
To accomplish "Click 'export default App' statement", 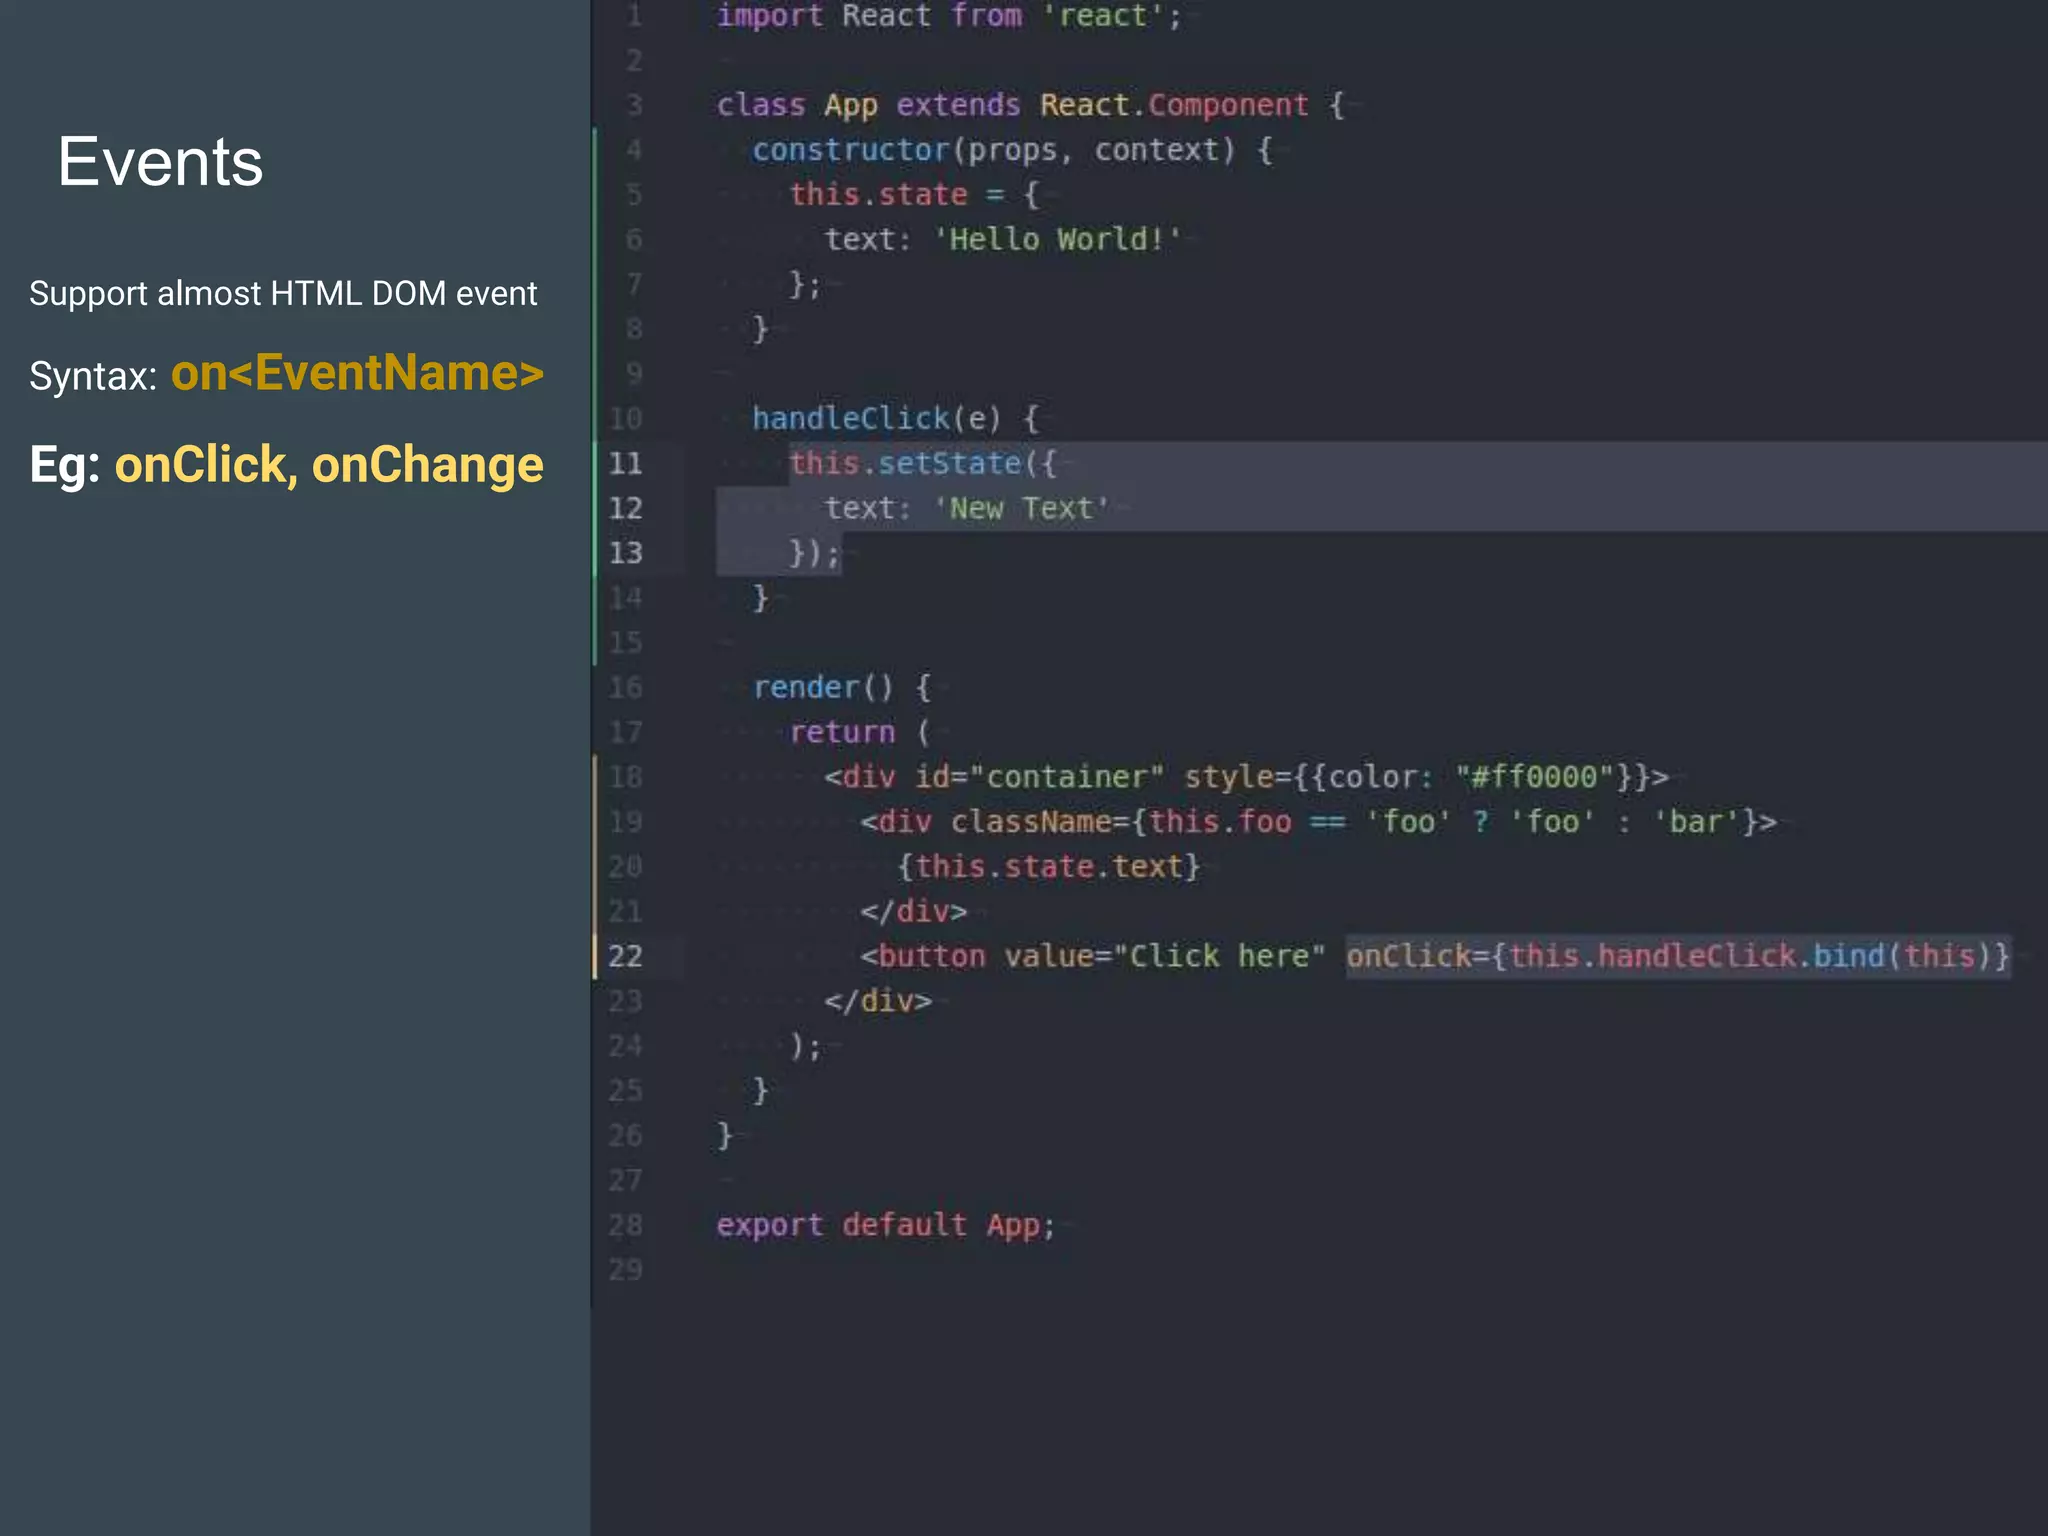I will pyautogui.click(x=885, y=1225).
